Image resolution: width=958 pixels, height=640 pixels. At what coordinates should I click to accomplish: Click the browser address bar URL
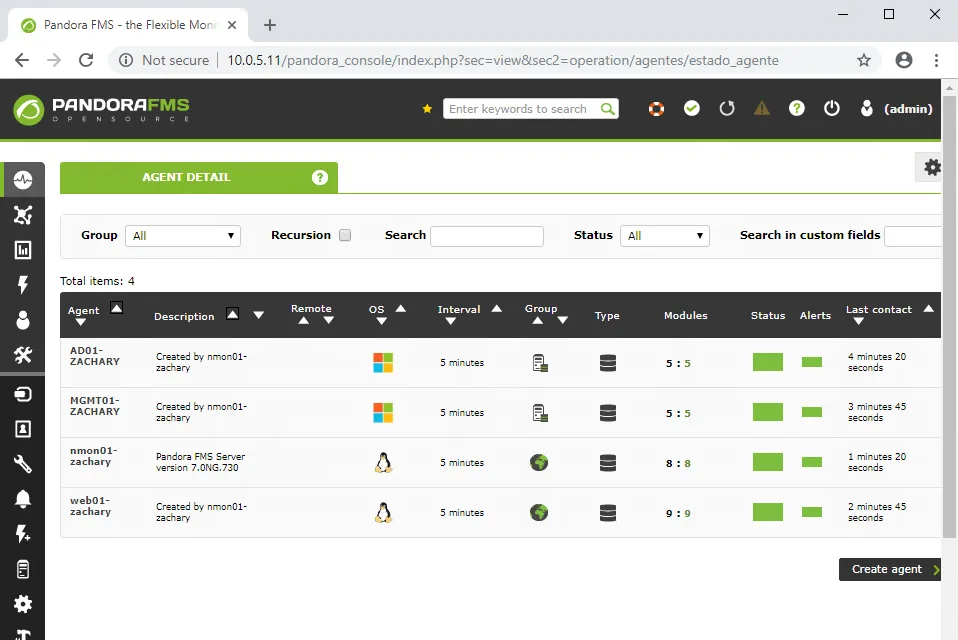(x=503, y=60)
